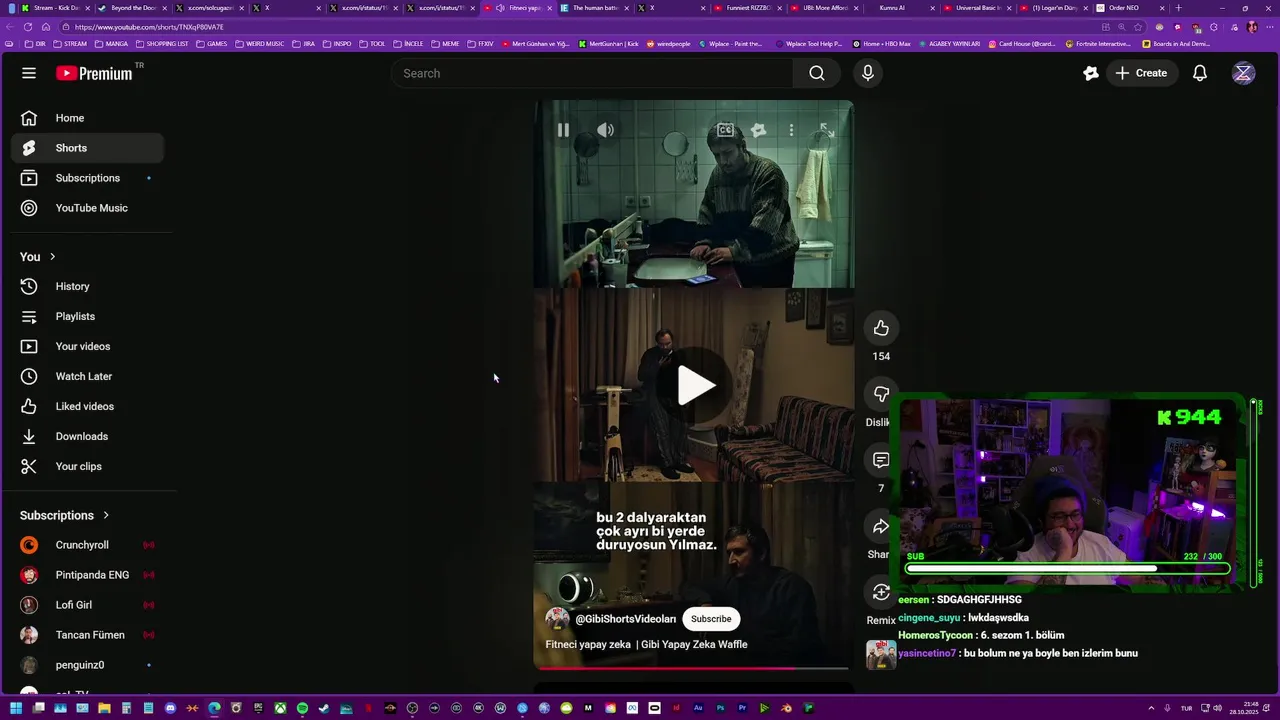Open the Windows Start menu
This screenshot has width=1280, height=720.
click(16, 708)
